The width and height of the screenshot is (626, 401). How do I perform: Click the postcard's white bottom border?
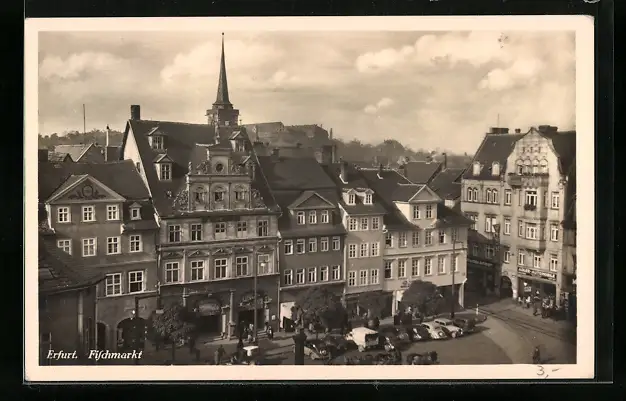pos(300,372)
